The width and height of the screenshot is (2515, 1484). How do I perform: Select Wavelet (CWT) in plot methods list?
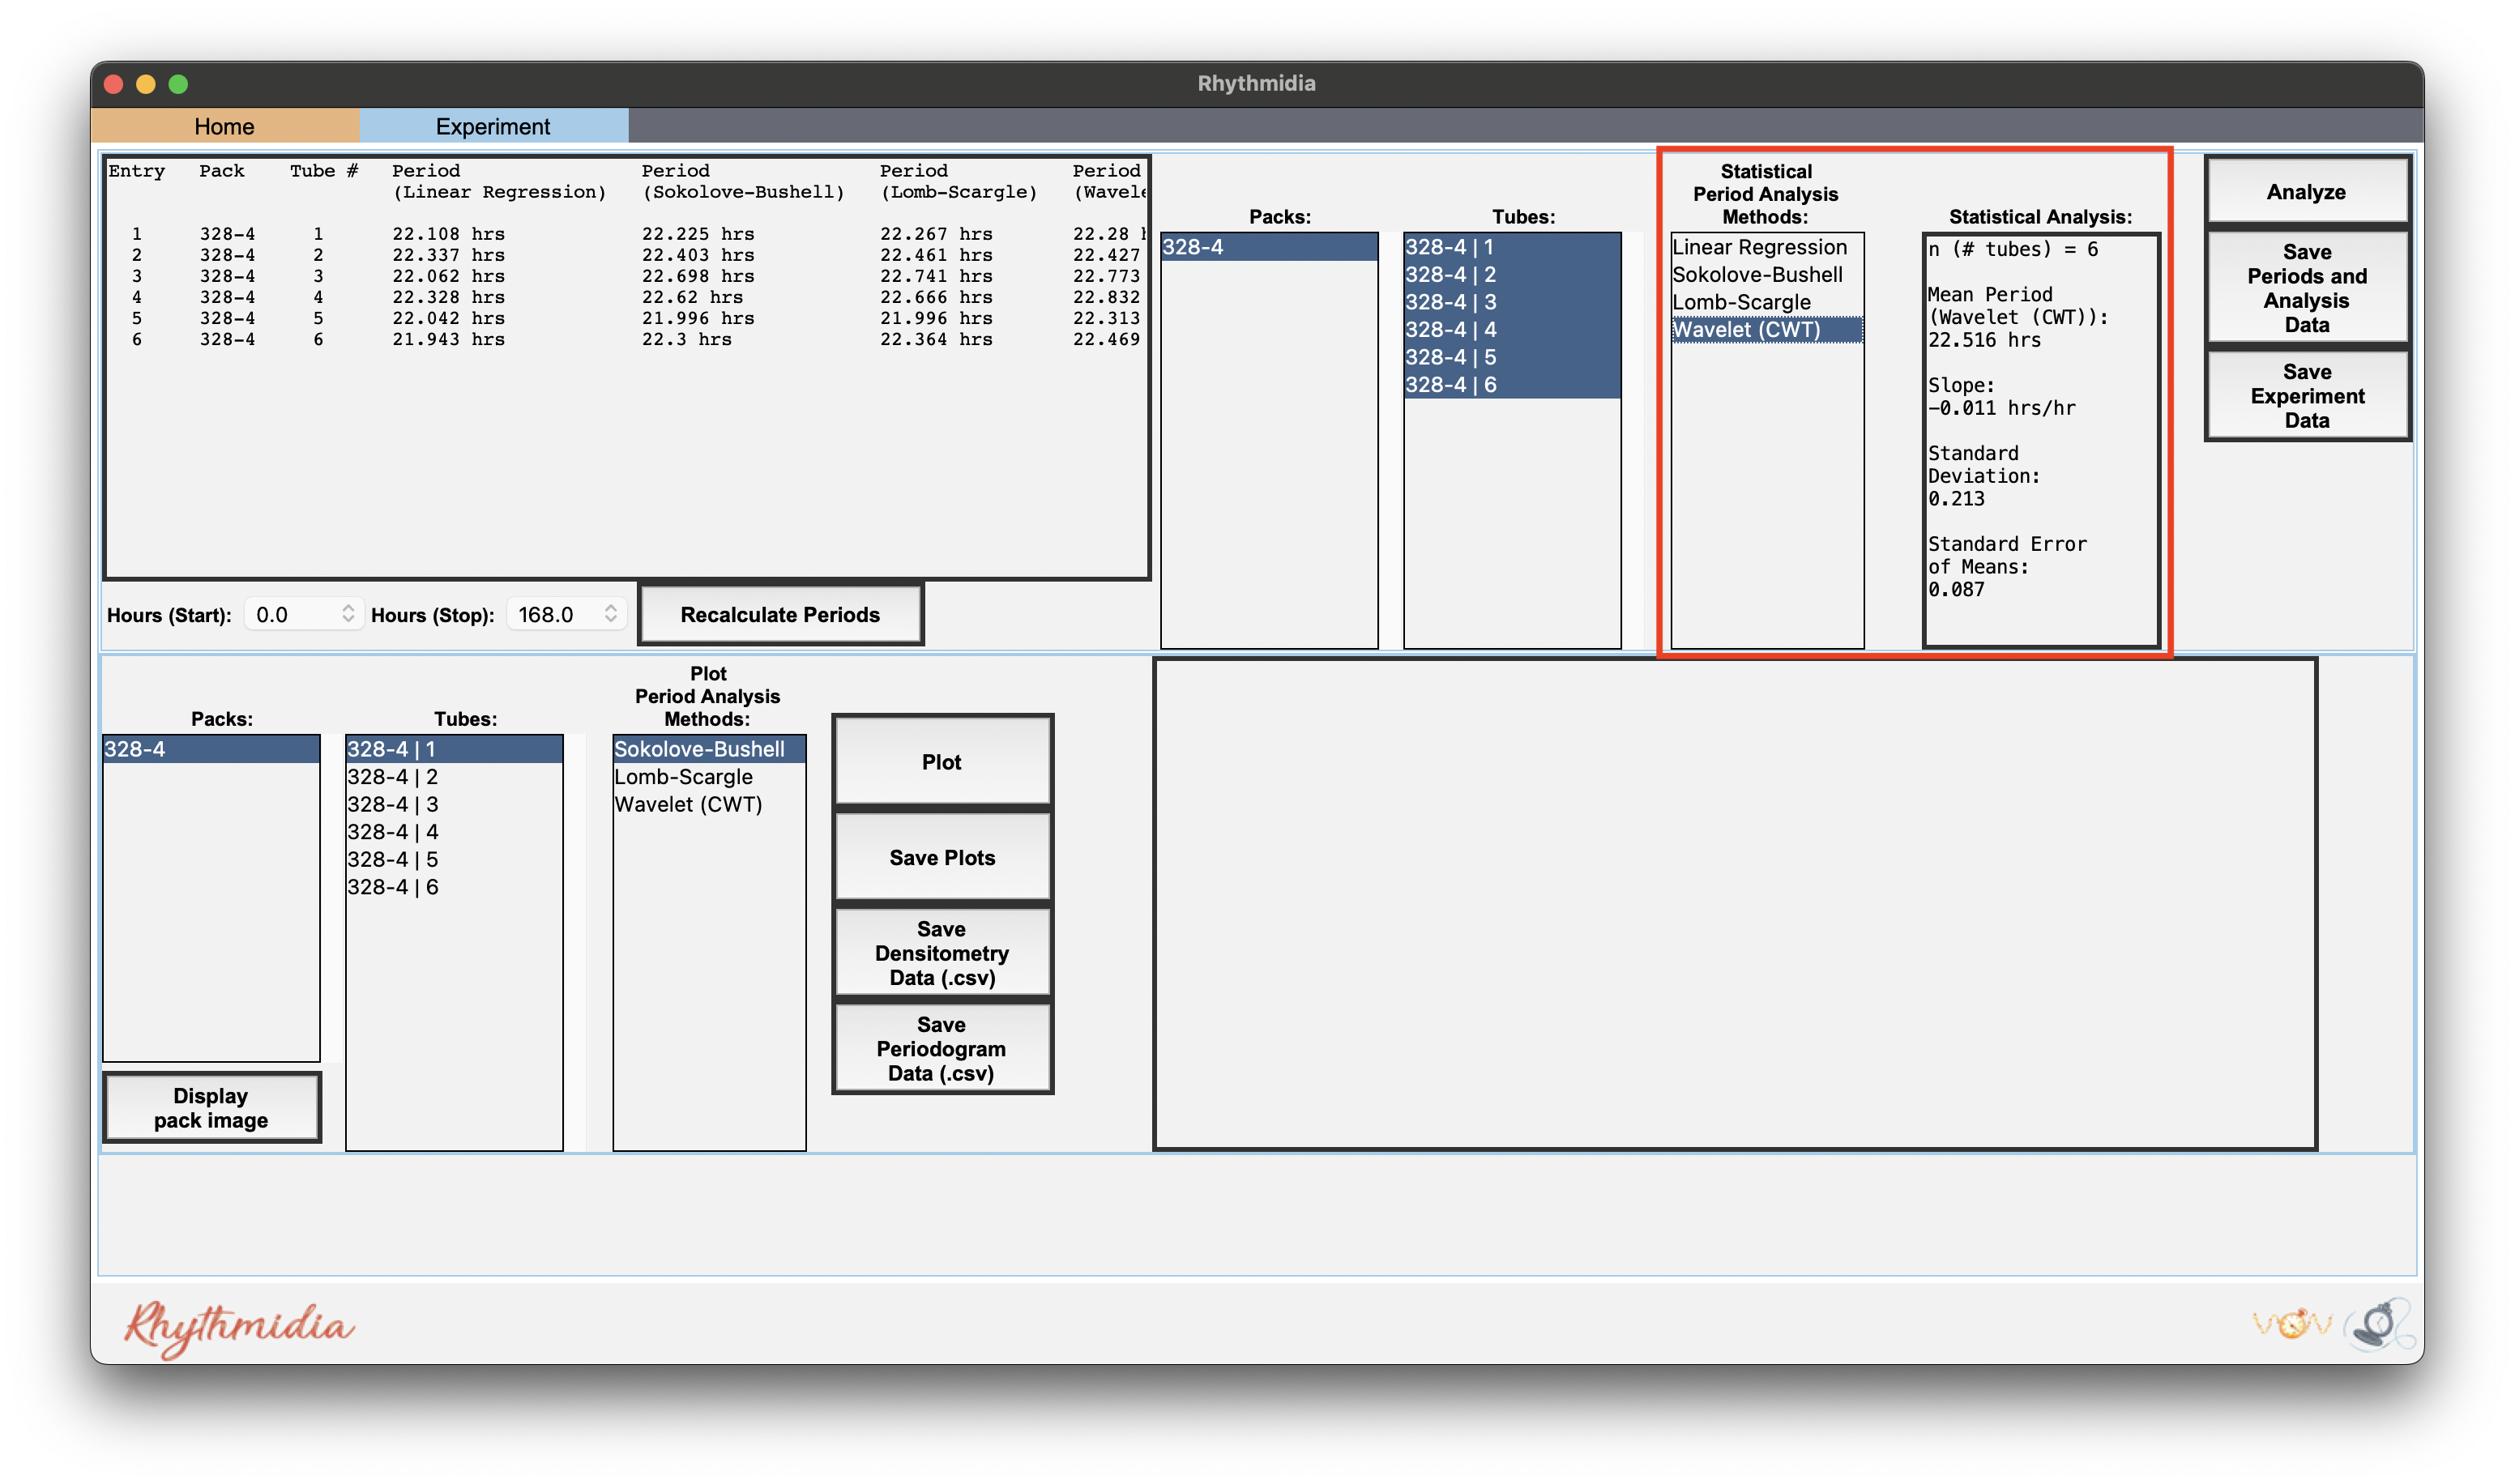(709, 804)
